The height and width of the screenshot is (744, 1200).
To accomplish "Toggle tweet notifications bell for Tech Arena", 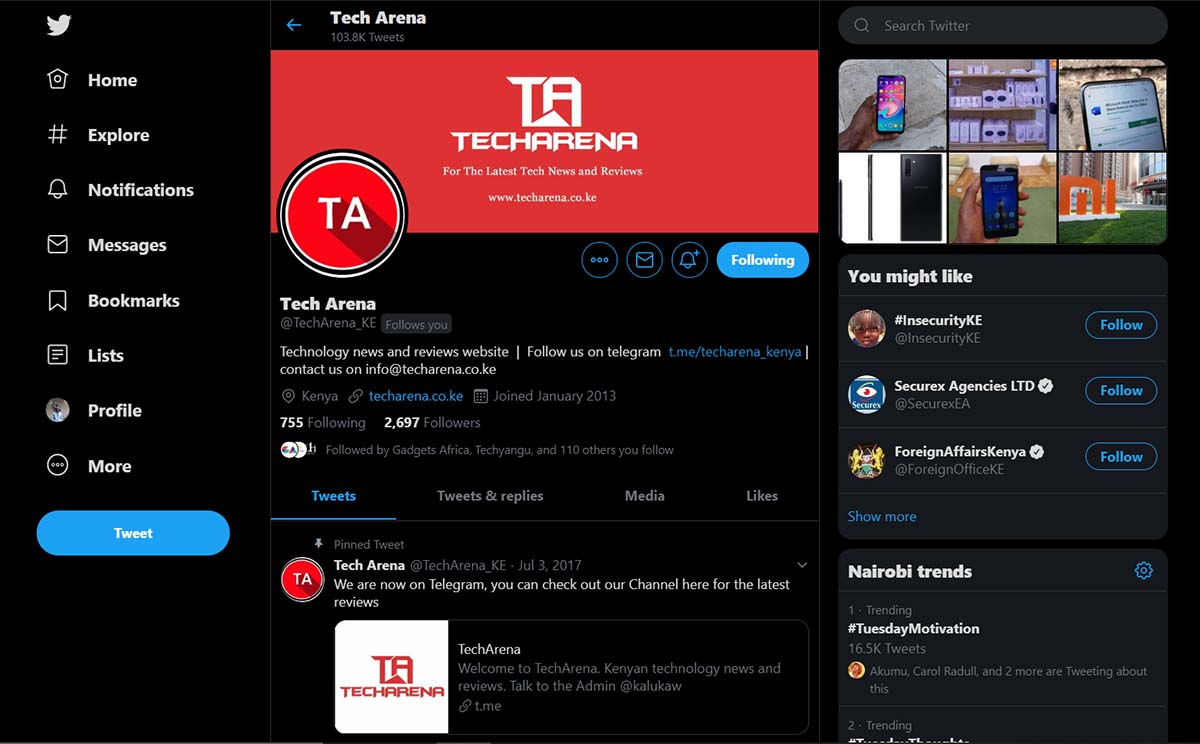I will tap(689, 260).
